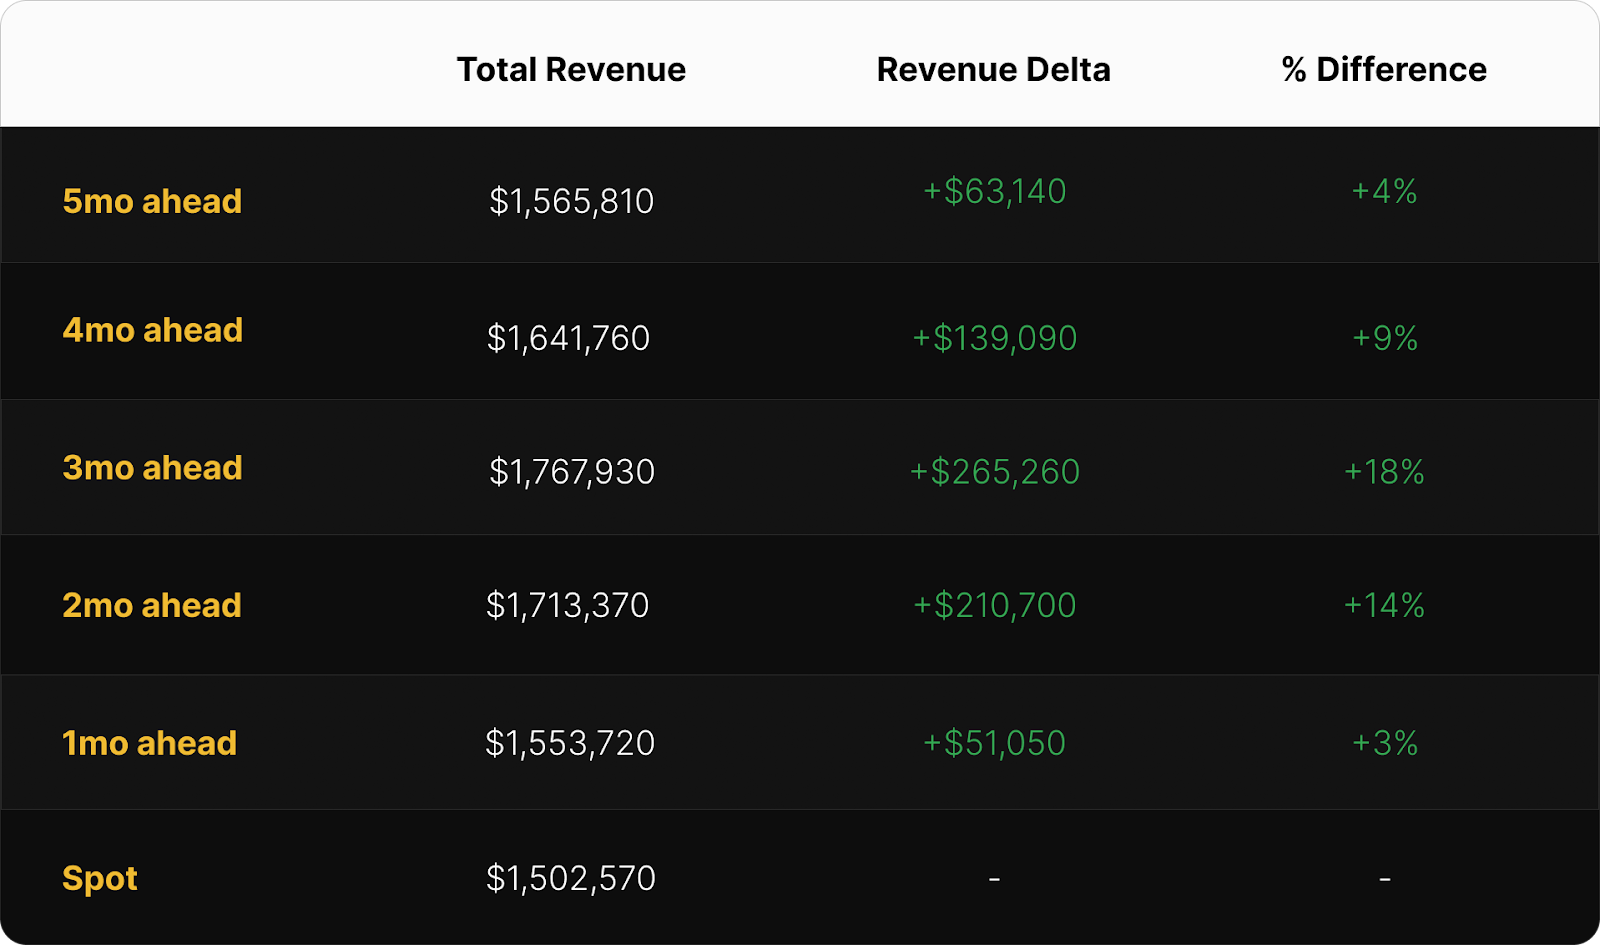Select the Revenue Delta column header
Image resolution: width=1600 pixels, height=945 pixels.
click(993, 70)
